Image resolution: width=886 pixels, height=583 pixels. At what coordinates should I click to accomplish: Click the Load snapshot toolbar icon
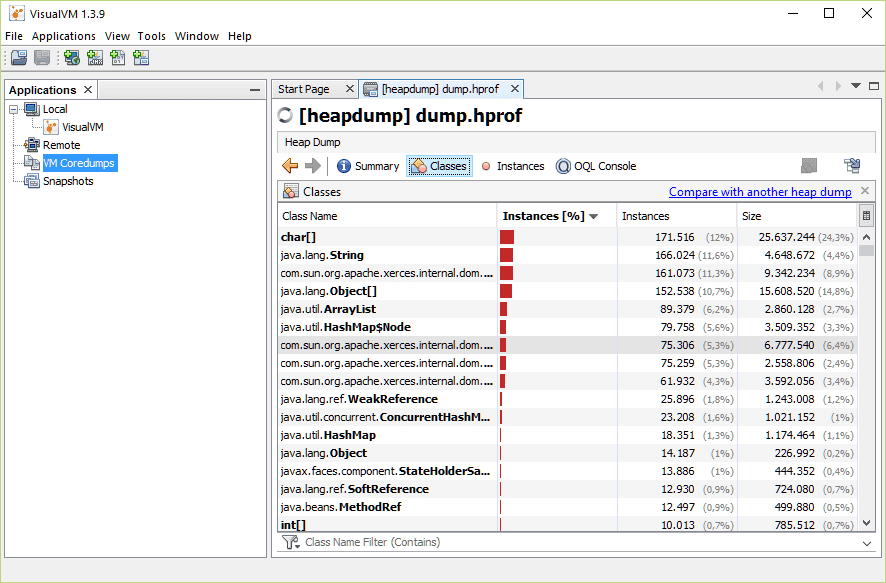(x=19, y=58)
